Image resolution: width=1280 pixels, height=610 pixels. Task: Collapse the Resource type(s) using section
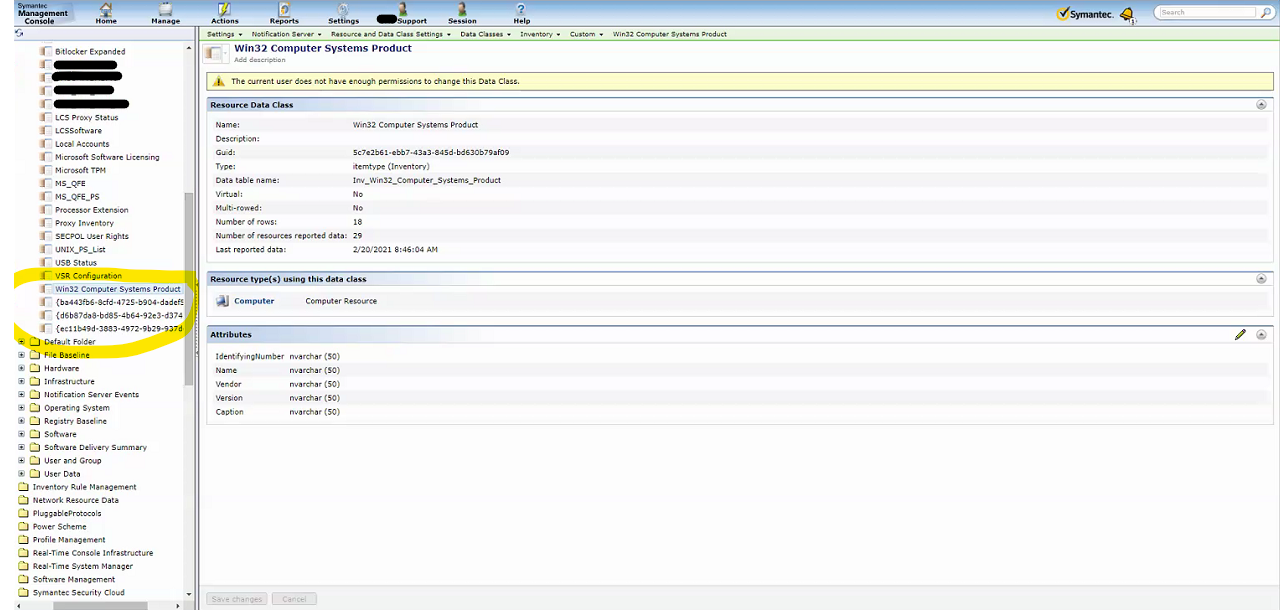pyautogui.click(x=1261, y=279)
